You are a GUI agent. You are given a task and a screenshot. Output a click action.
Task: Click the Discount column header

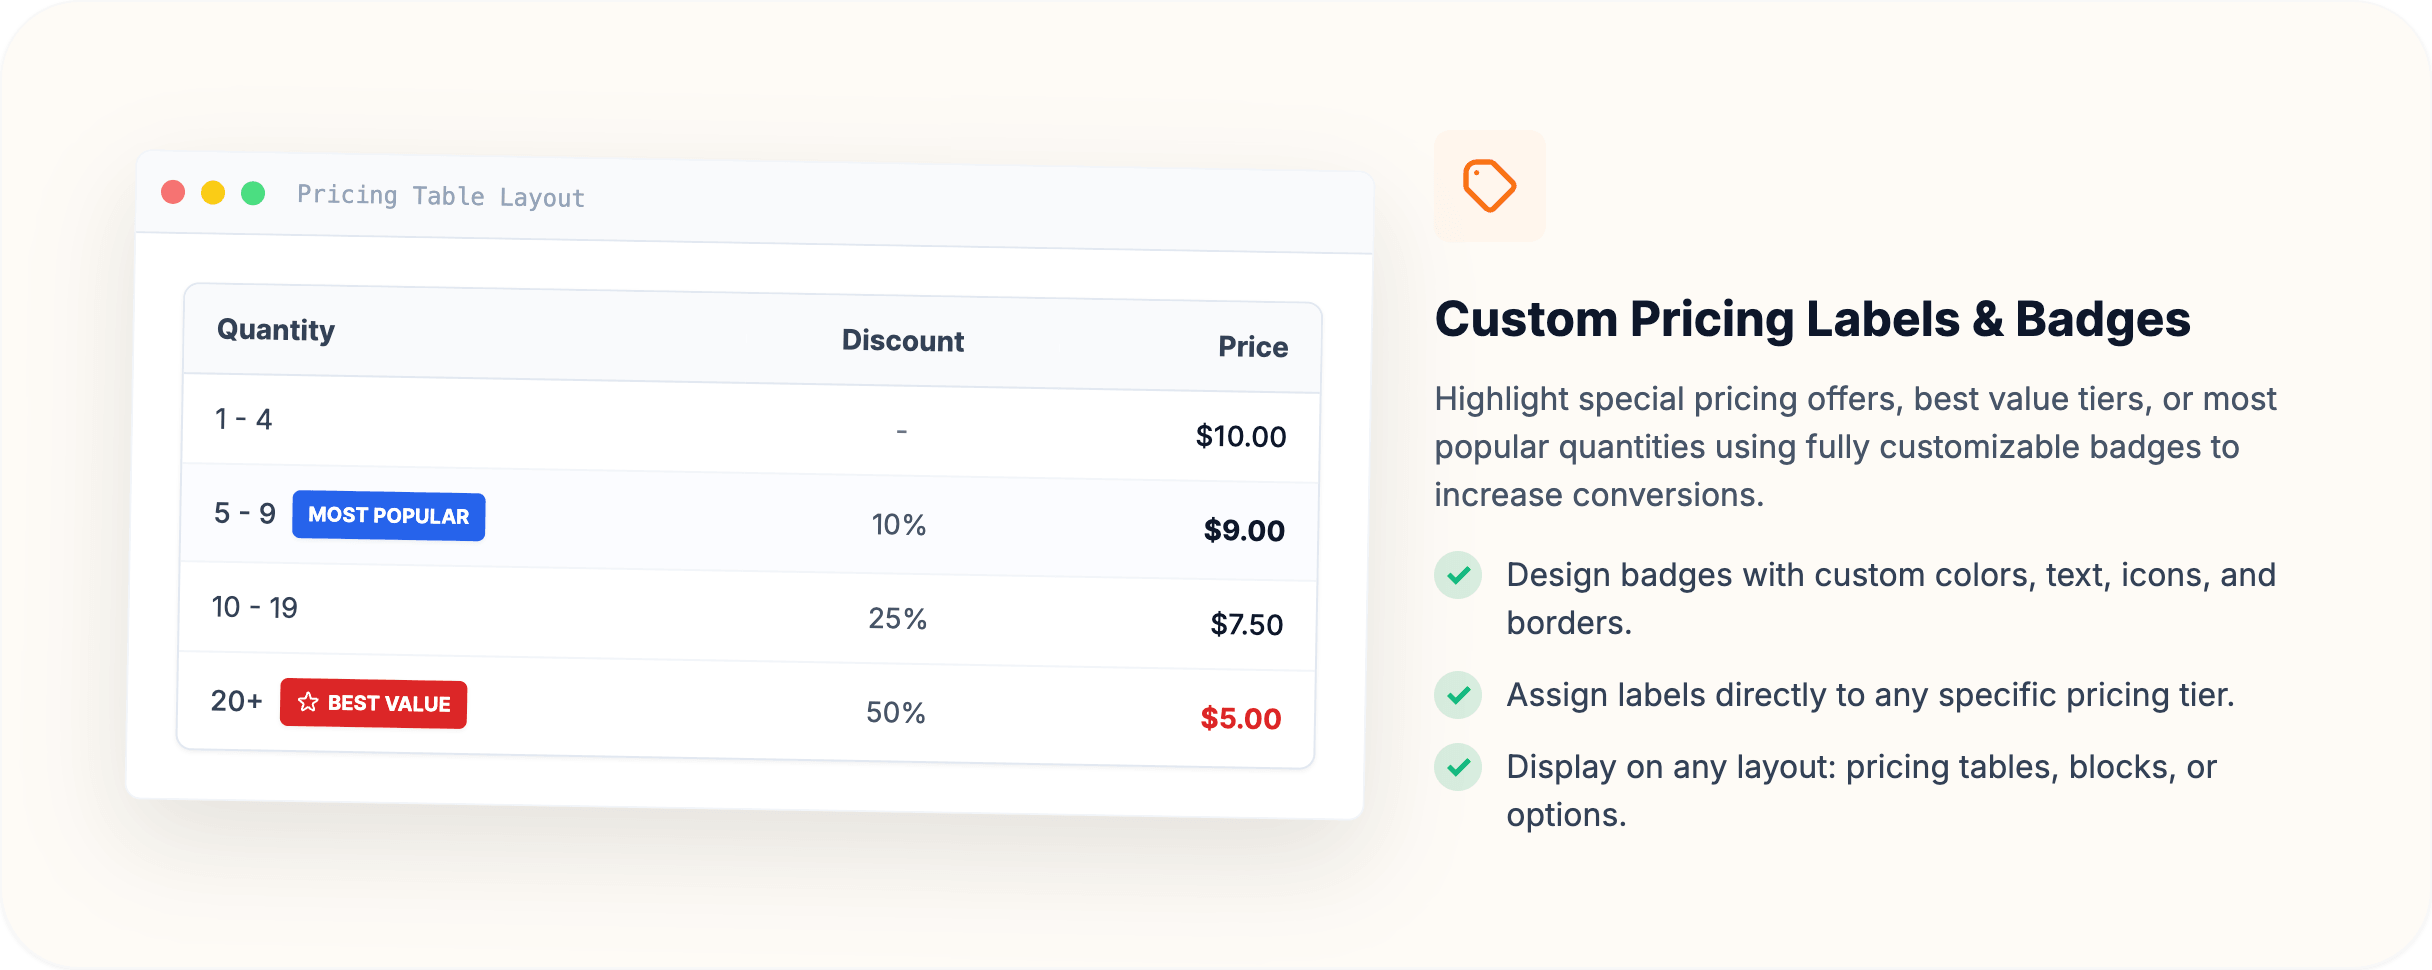903,341
